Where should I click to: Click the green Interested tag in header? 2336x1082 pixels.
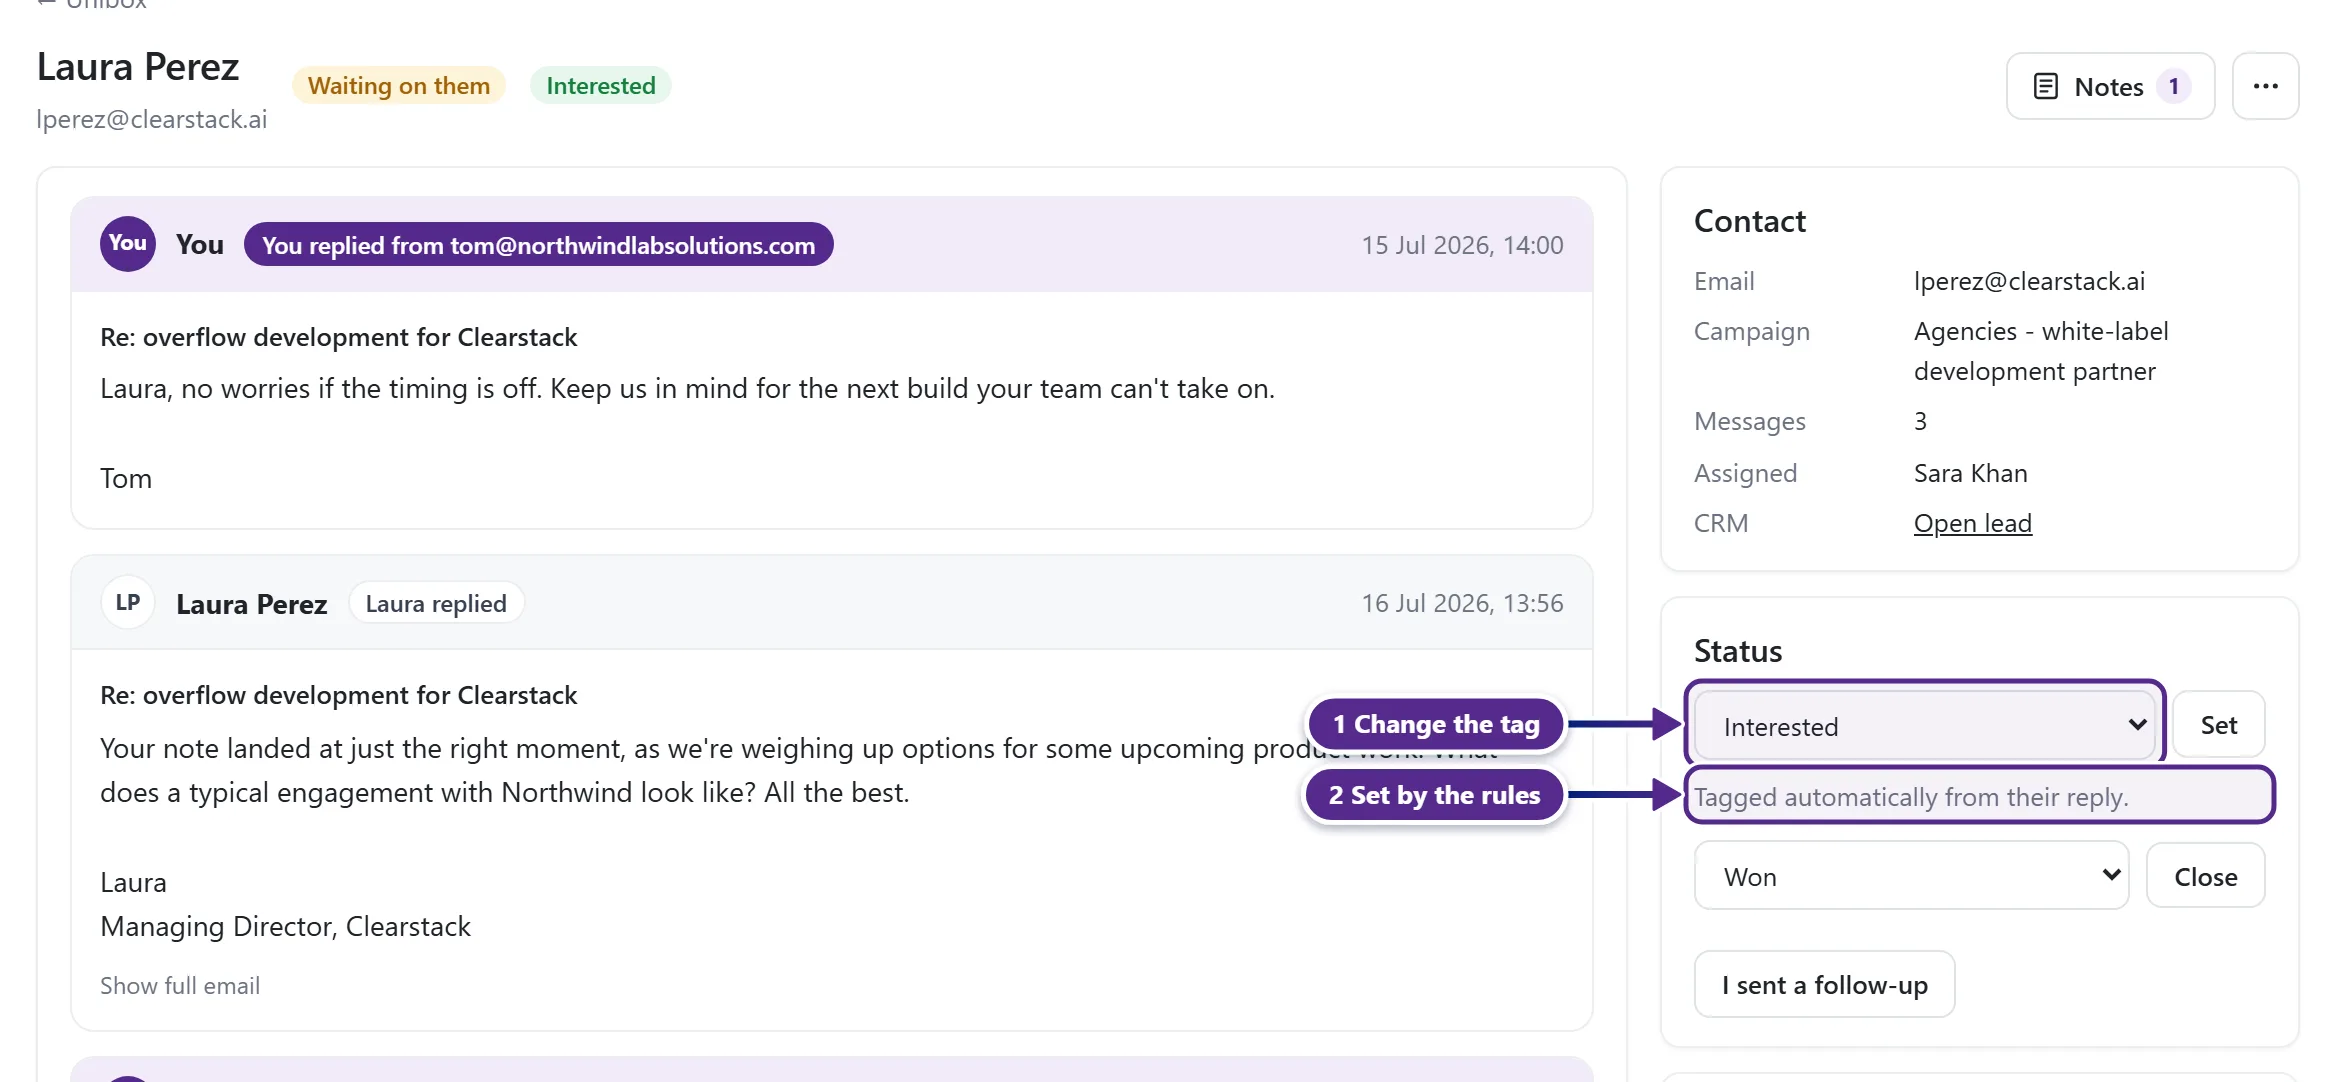tap(601, 85)
